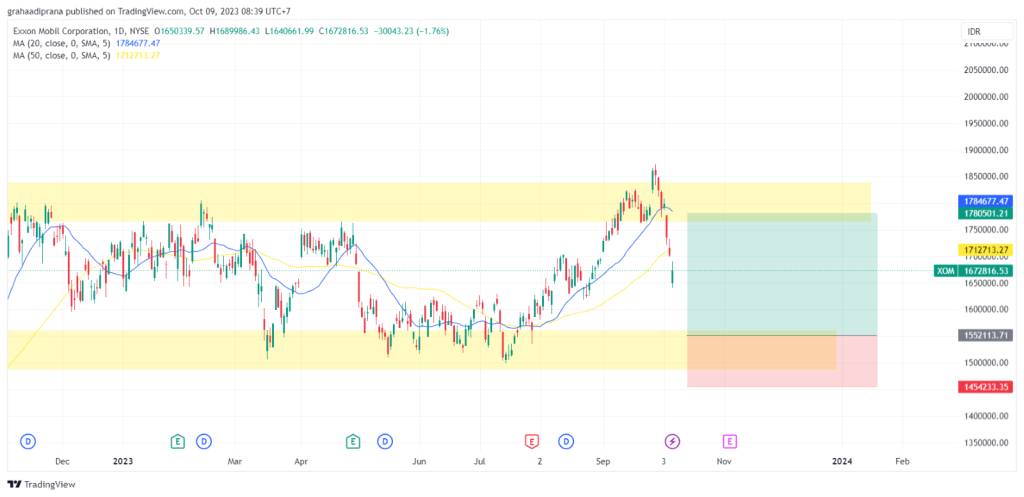This screenshot has width=1024, height=497.
Task: Click the green 1780501.21 target price label
Action: point(986,213)
